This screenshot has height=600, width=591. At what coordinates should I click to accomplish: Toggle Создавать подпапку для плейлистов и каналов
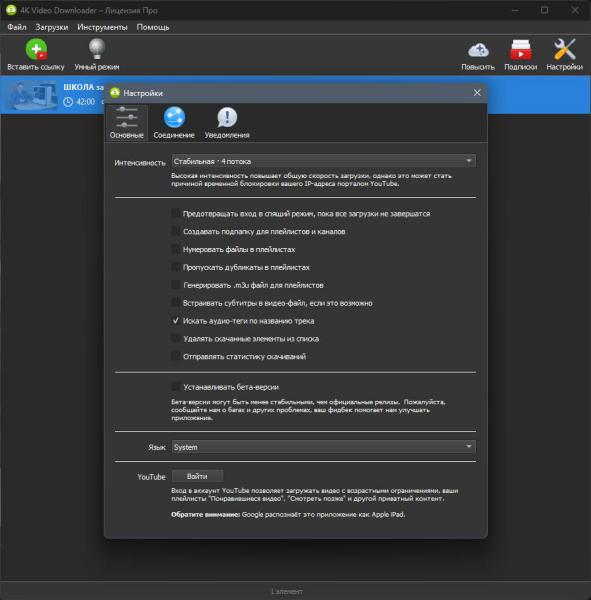coord(175,231)
